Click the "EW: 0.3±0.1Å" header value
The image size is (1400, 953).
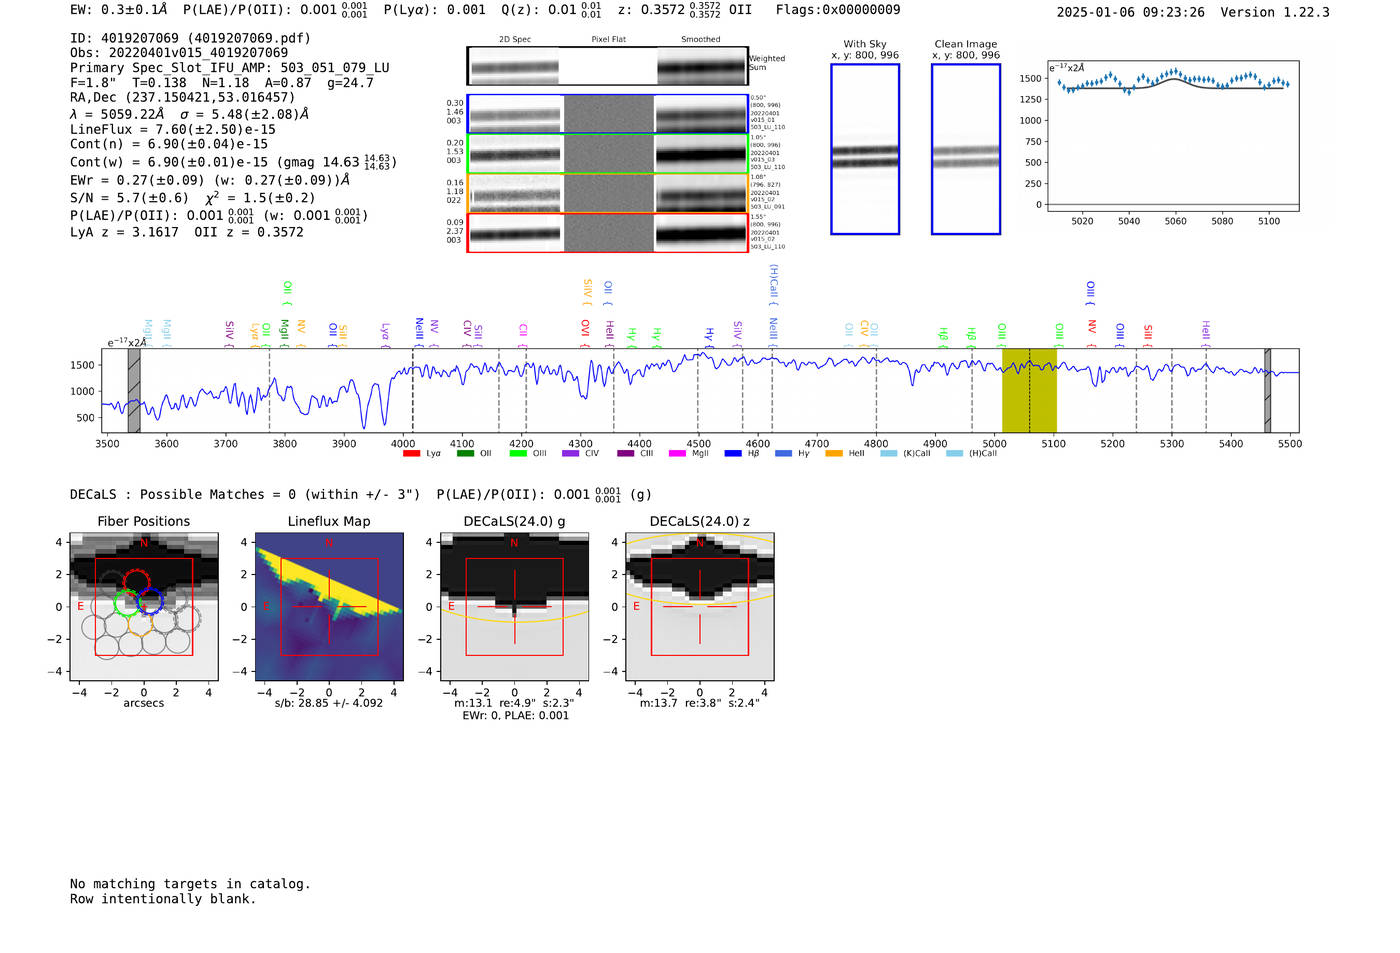[x=118, y=10]
